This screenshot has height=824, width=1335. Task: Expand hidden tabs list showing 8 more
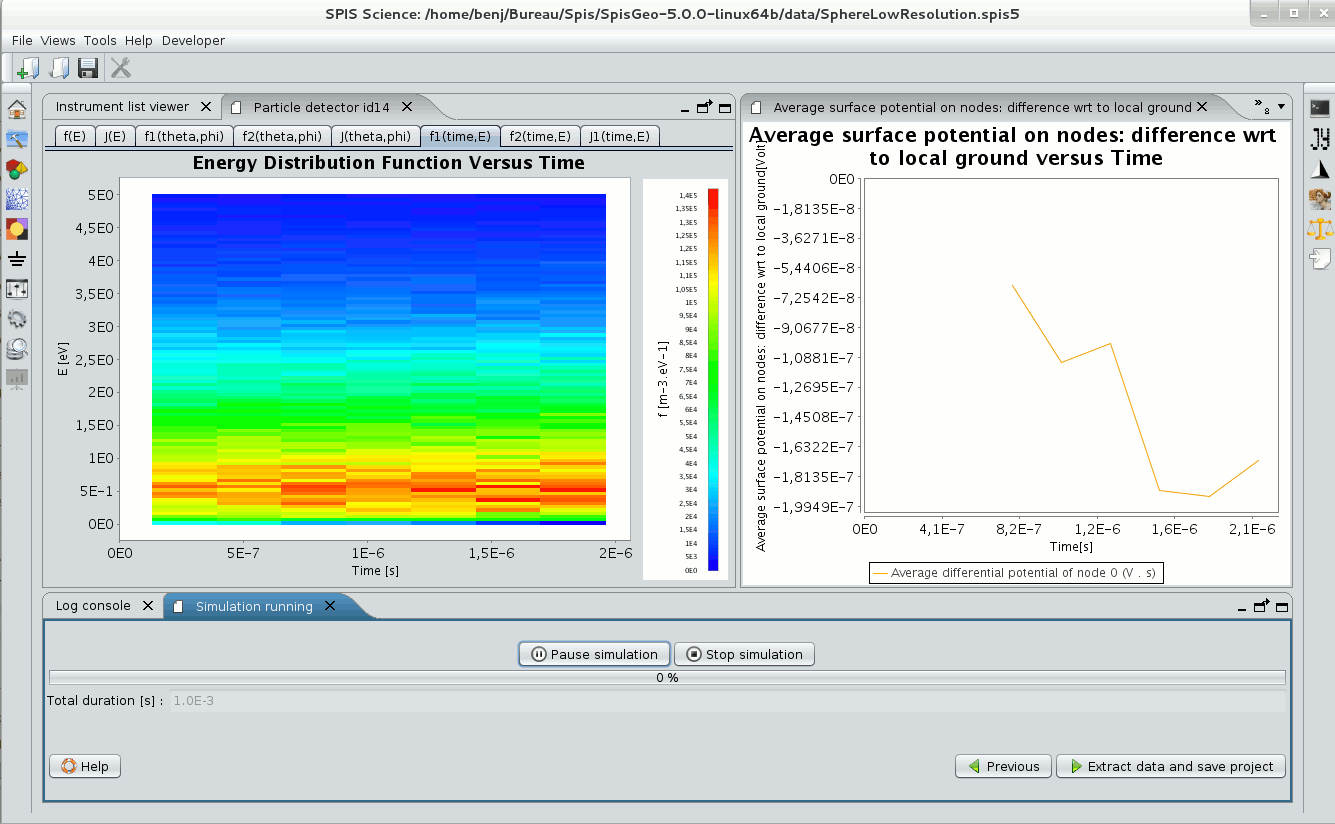coord(1262,106)
